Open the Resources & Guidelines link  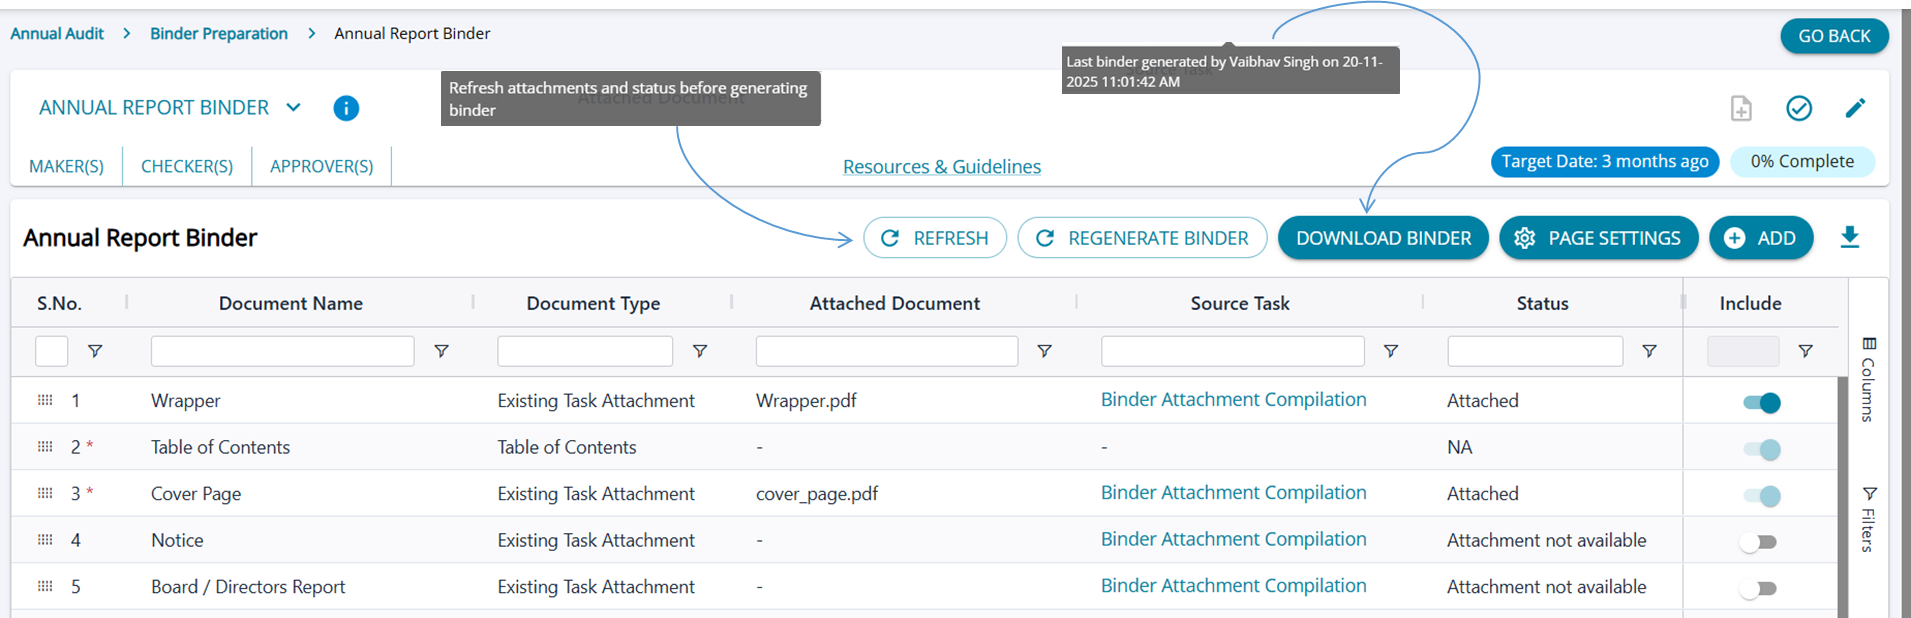941,167
